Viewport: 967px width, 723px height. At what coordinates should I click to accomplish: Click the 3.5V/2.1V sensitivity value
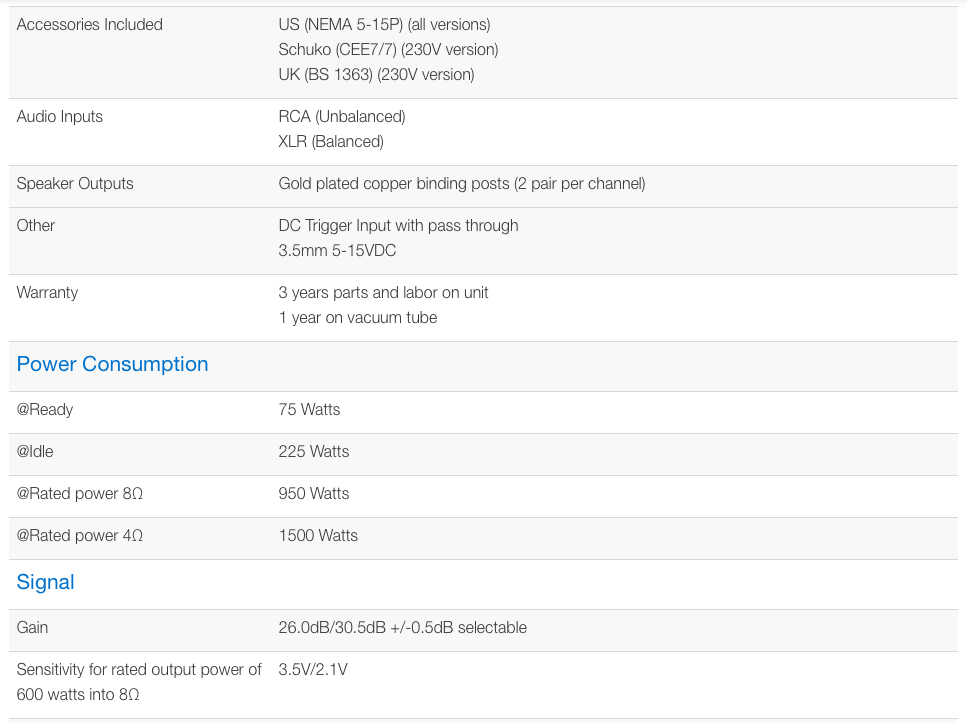tap(313, 669)
